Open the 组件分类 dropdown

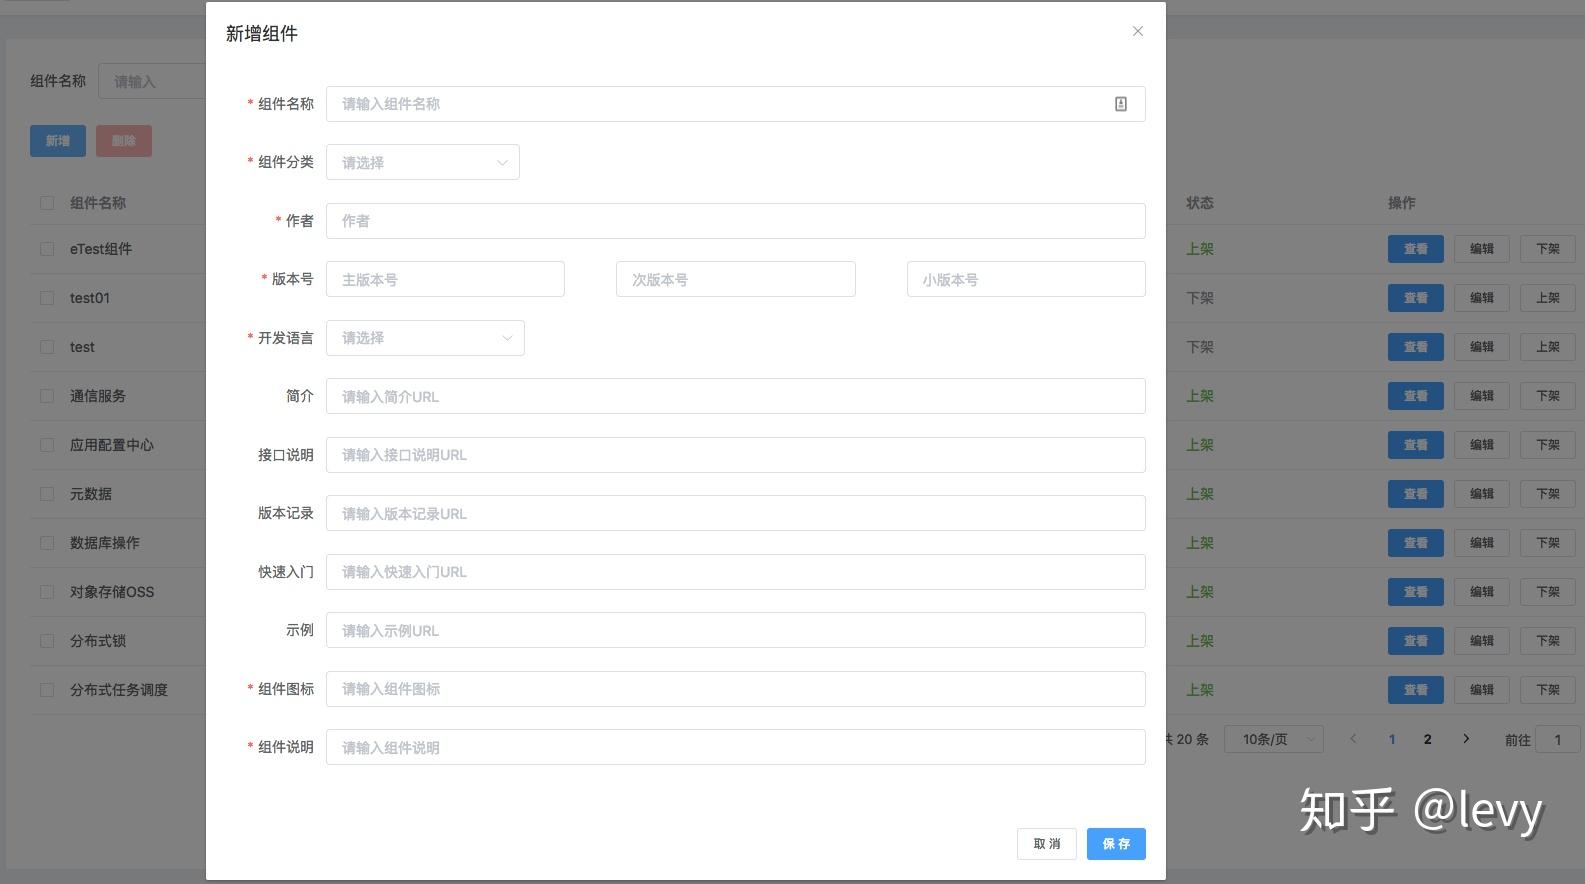[423, 162]
